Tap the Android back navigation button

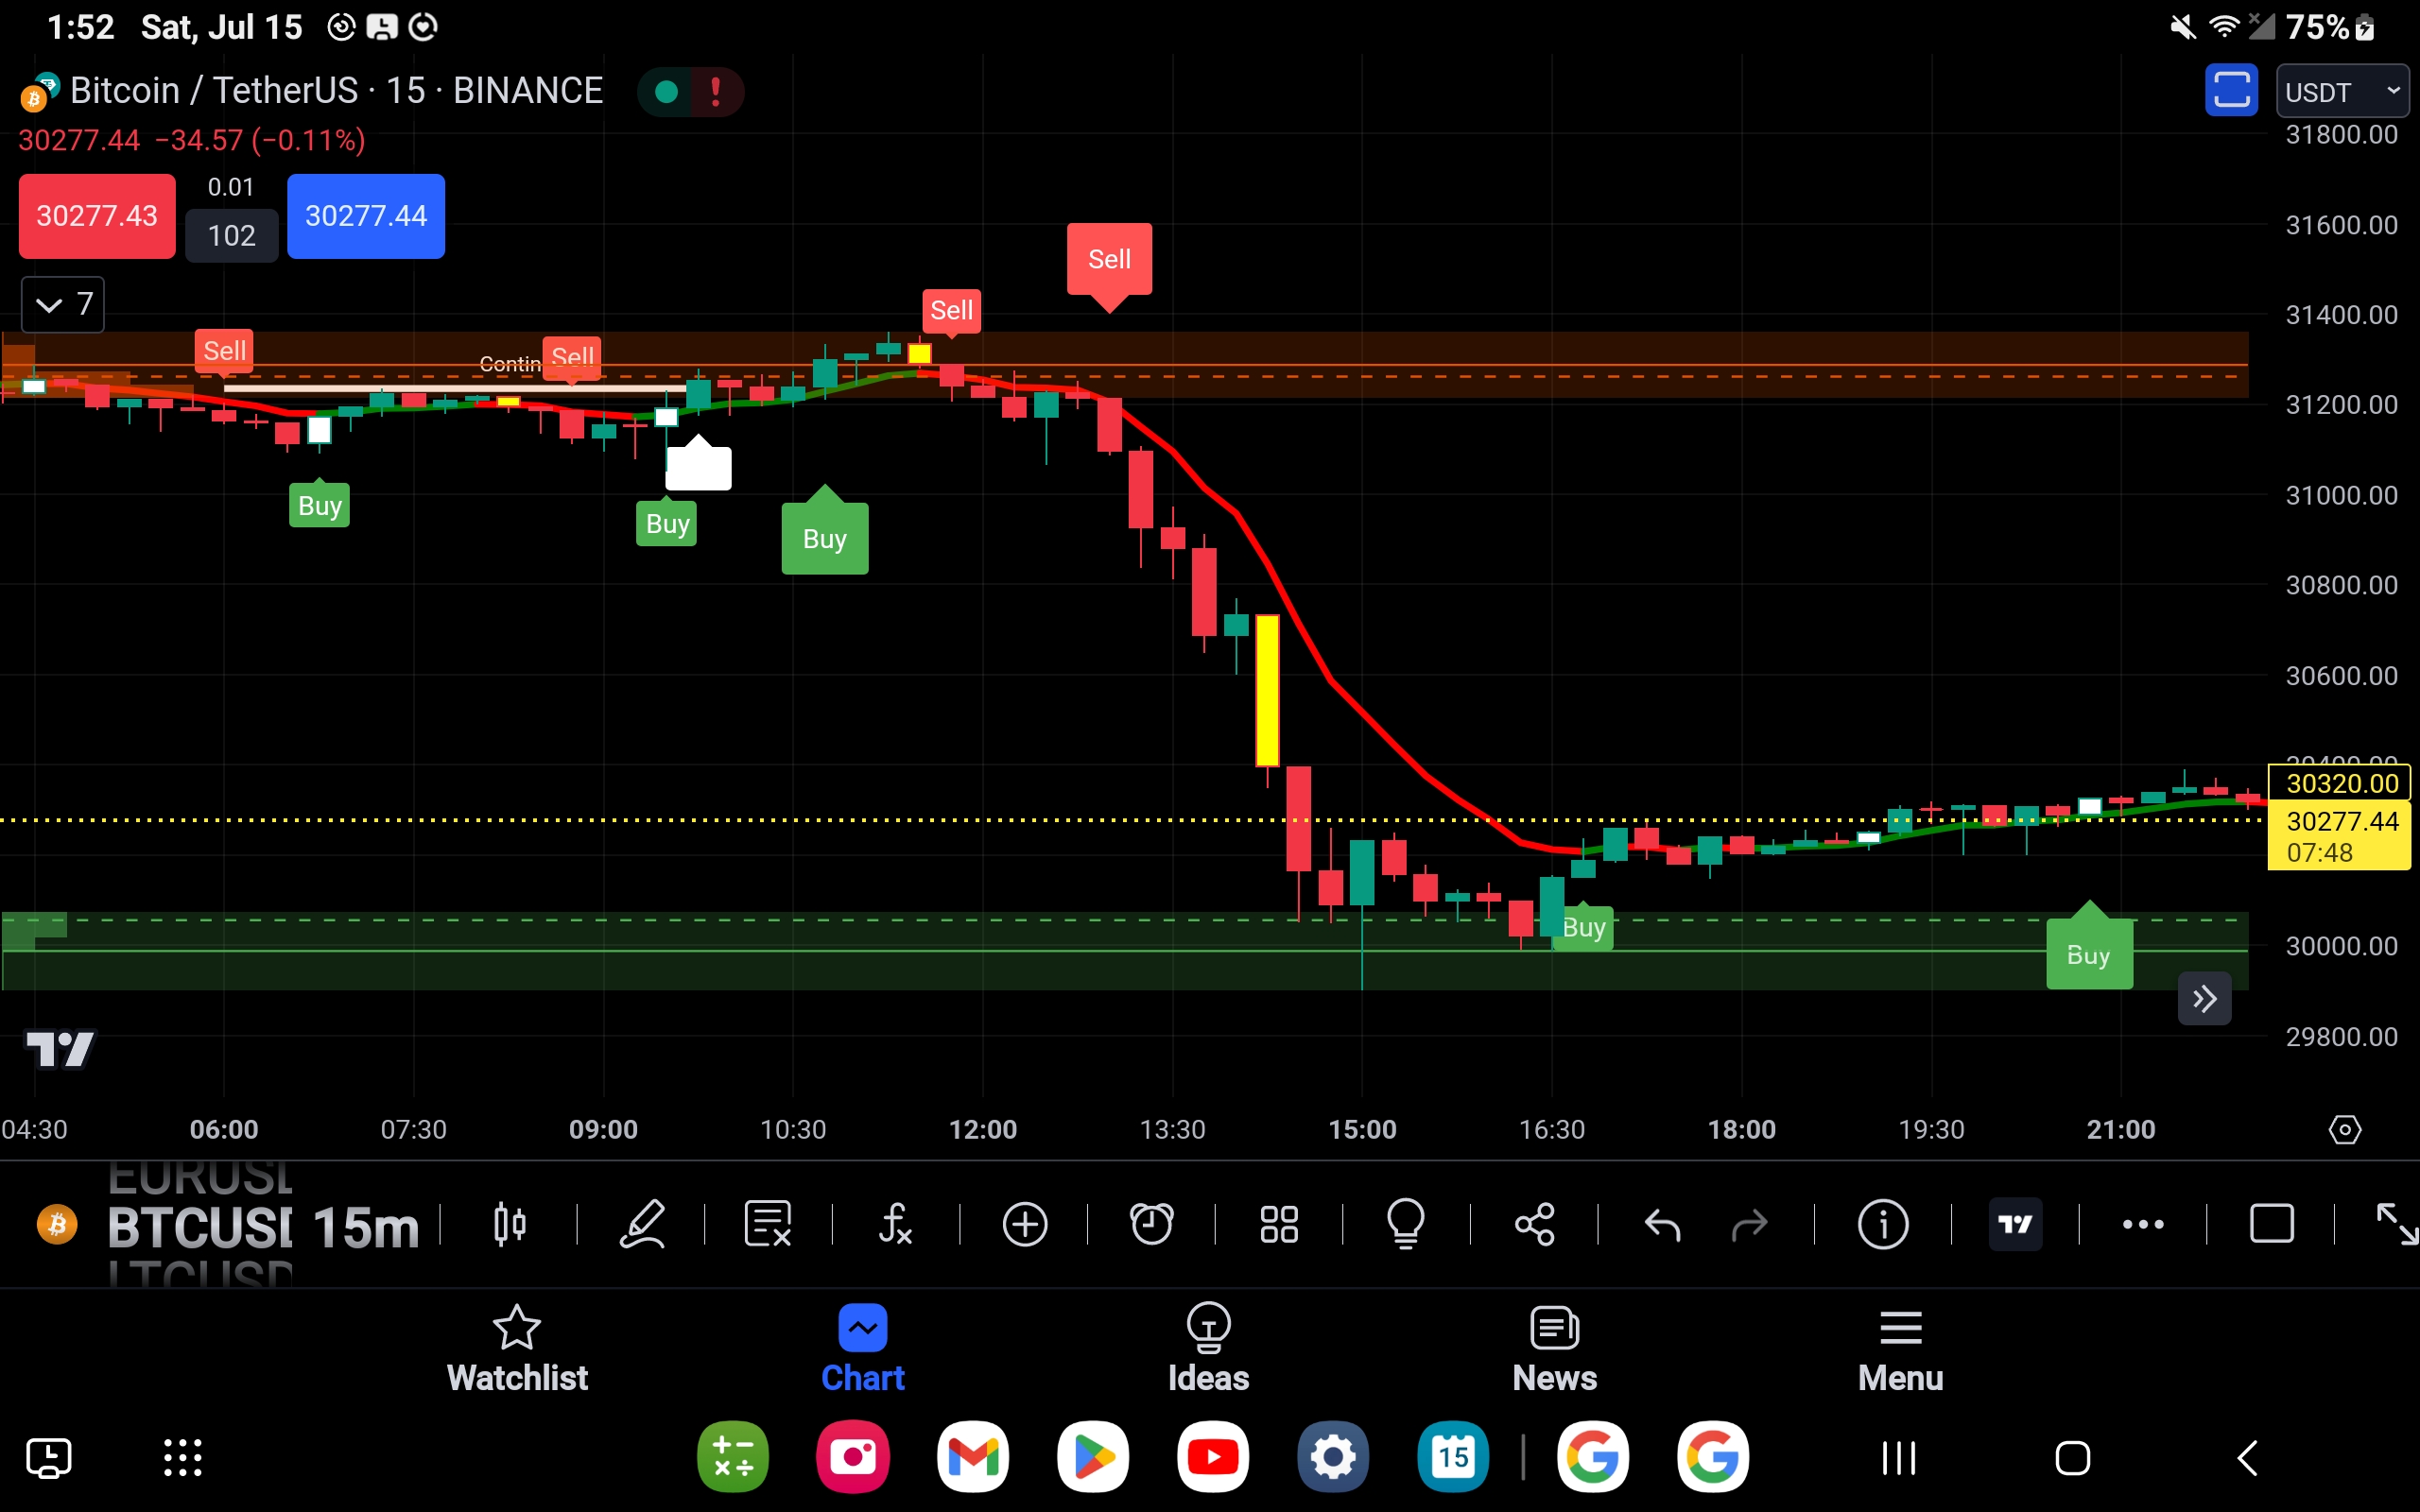2247,1458
